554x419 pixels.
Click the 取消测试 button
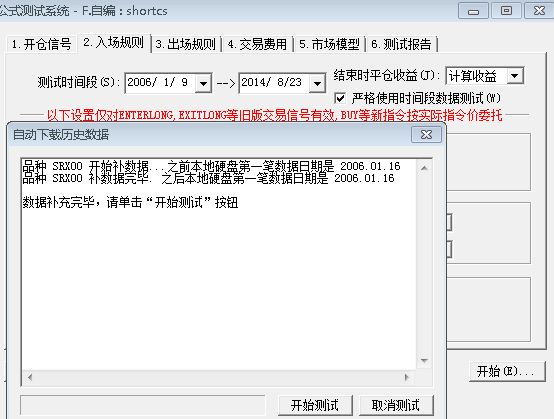(396, 405)
